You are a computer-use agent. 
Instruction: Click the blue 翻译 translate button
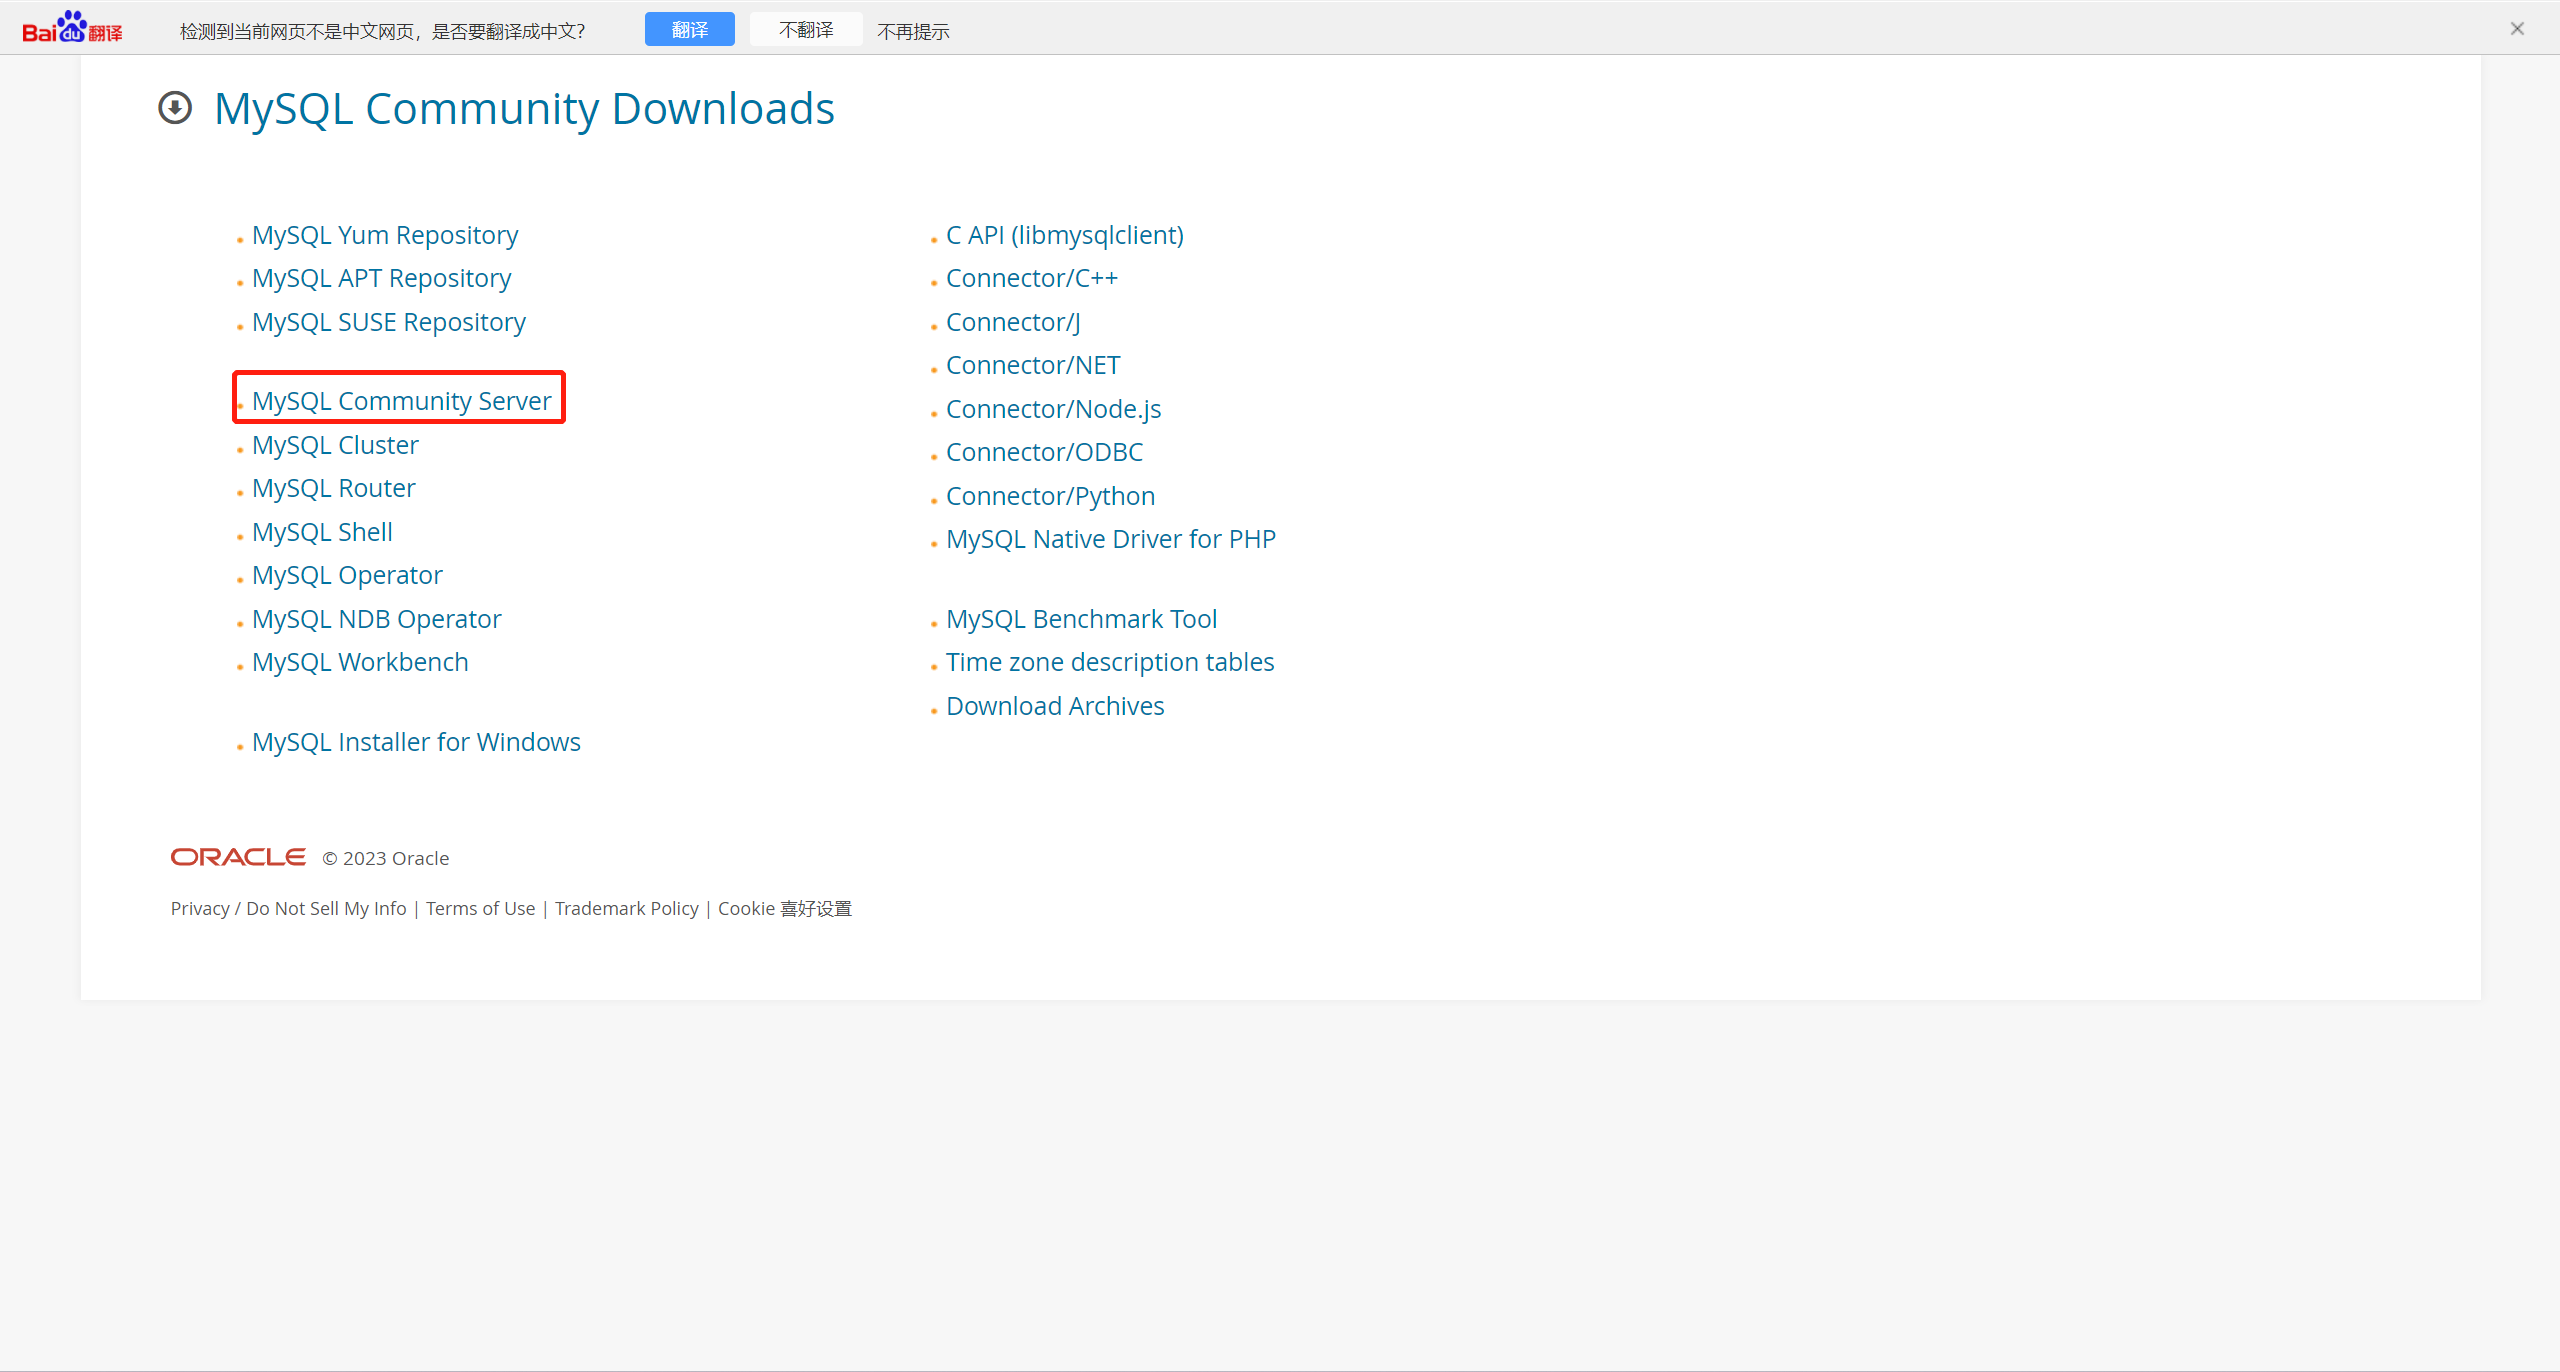689,29
